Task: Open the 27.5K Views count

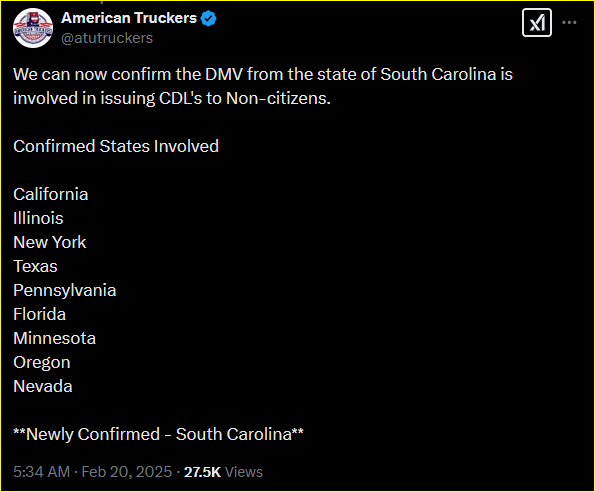Action: coord(223,472)
